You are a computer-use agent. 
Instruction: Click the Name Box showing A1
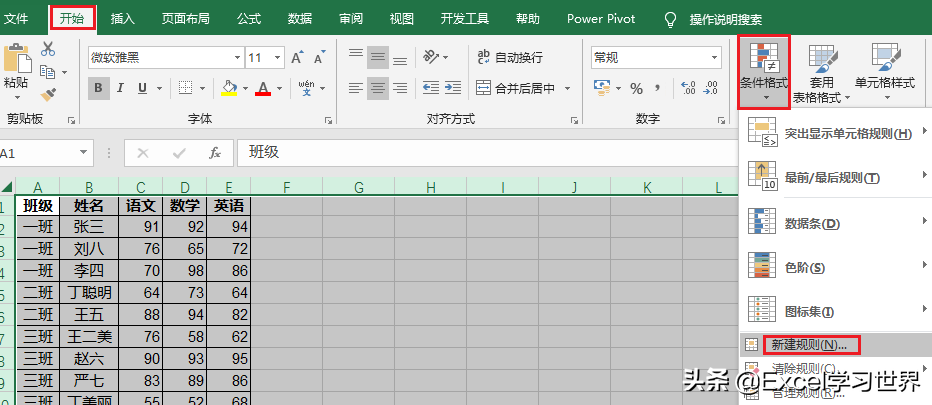pos(39,153)
